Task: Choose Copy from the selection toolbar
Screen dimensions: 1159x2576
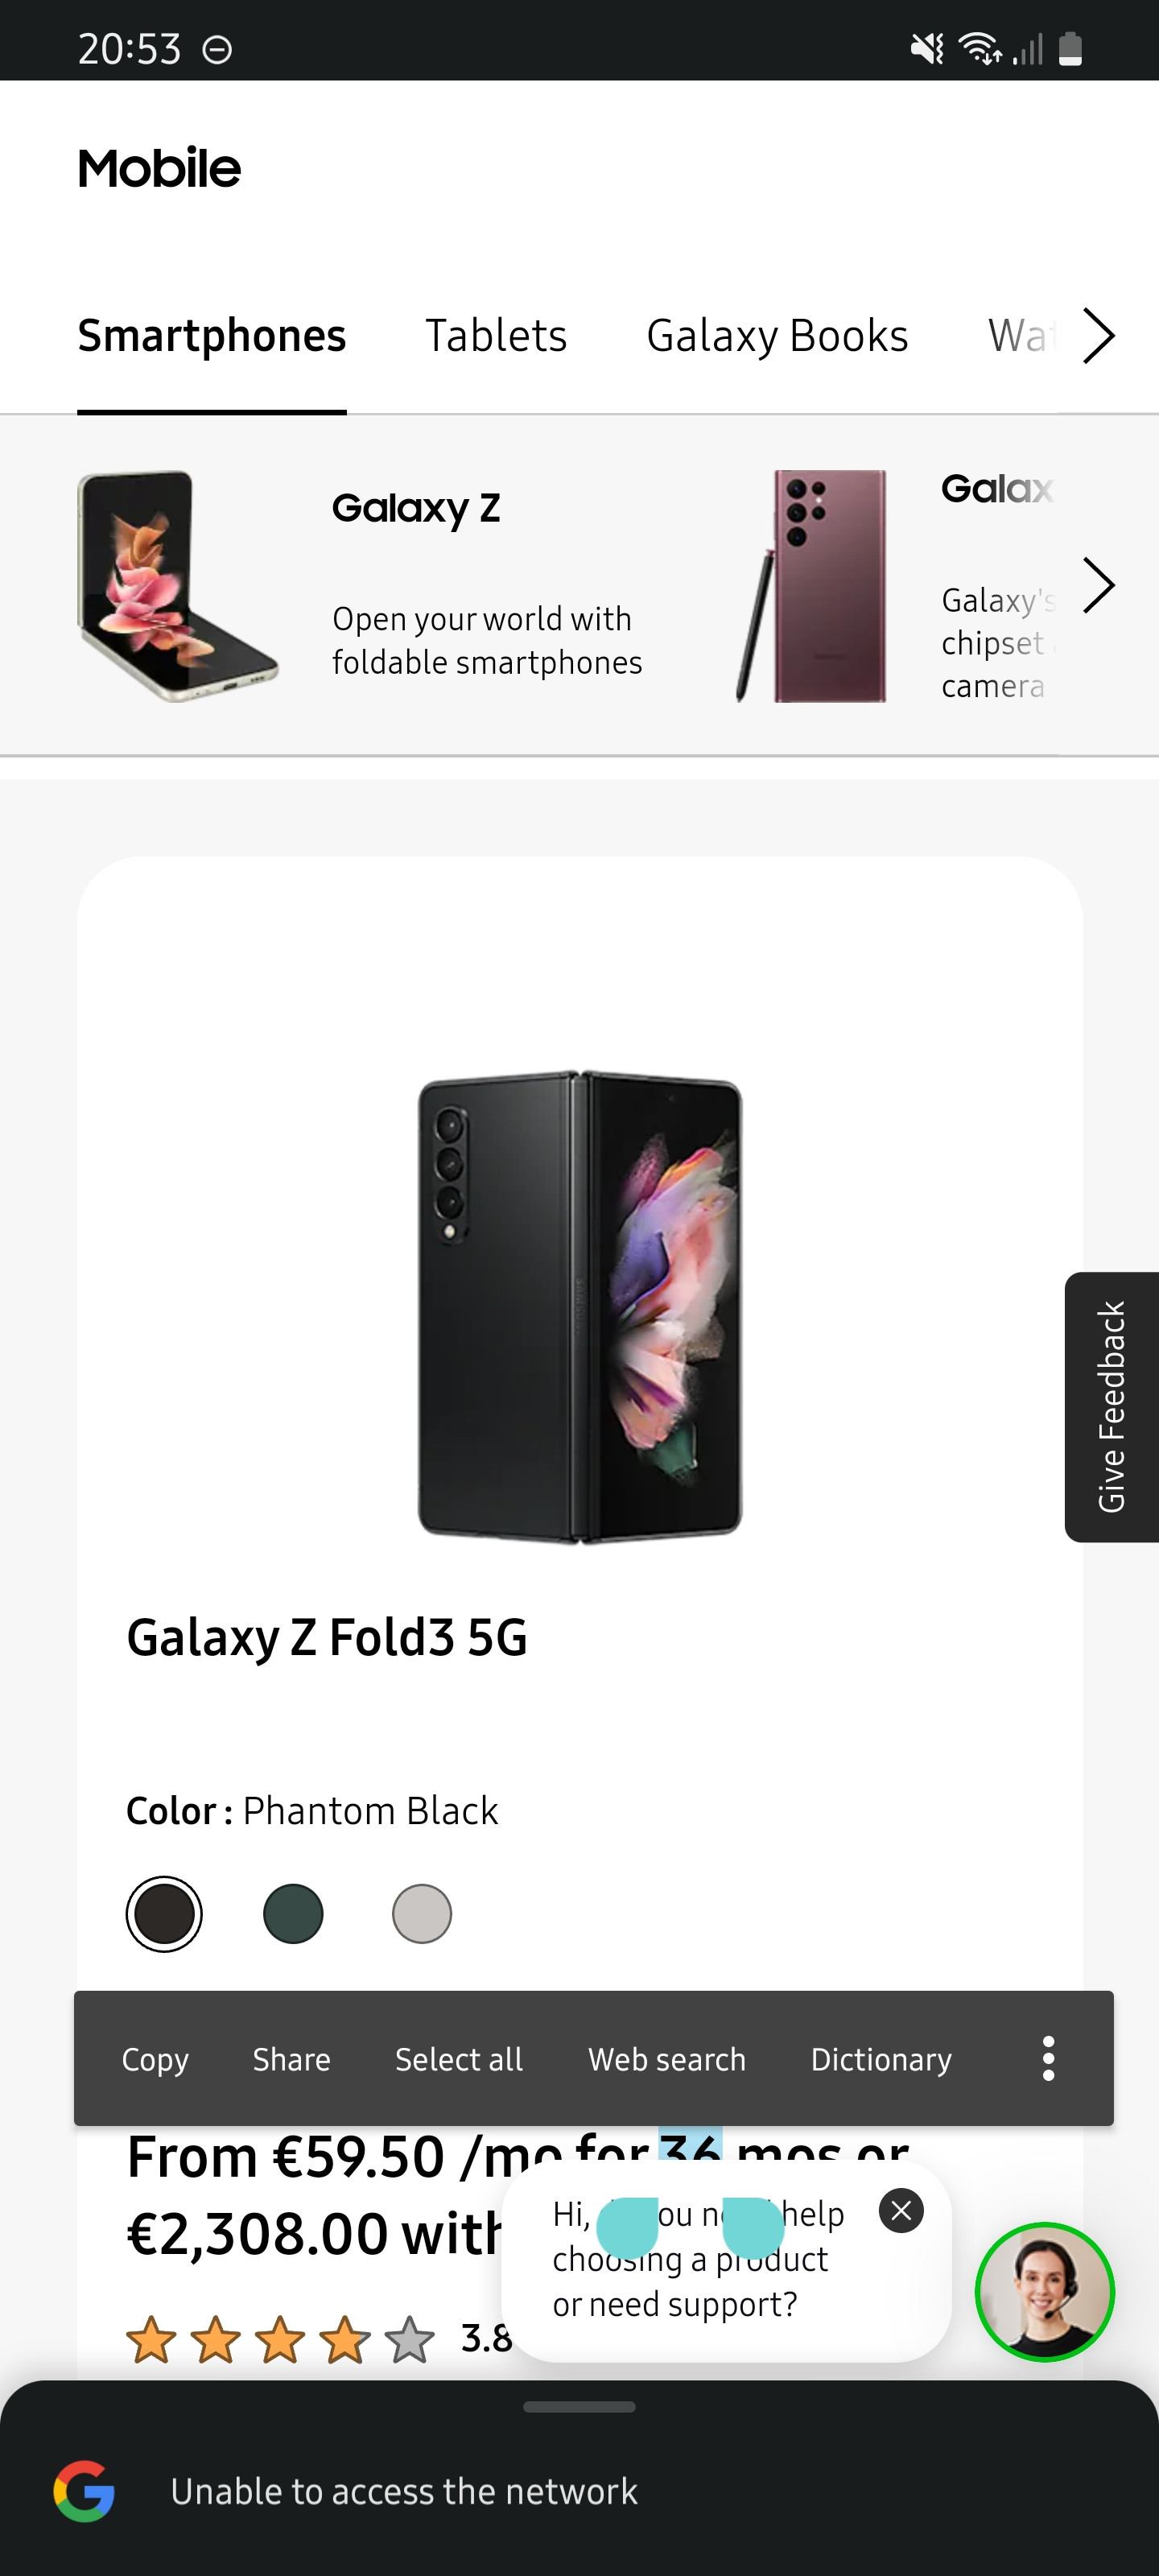Action: [155, 2059]
